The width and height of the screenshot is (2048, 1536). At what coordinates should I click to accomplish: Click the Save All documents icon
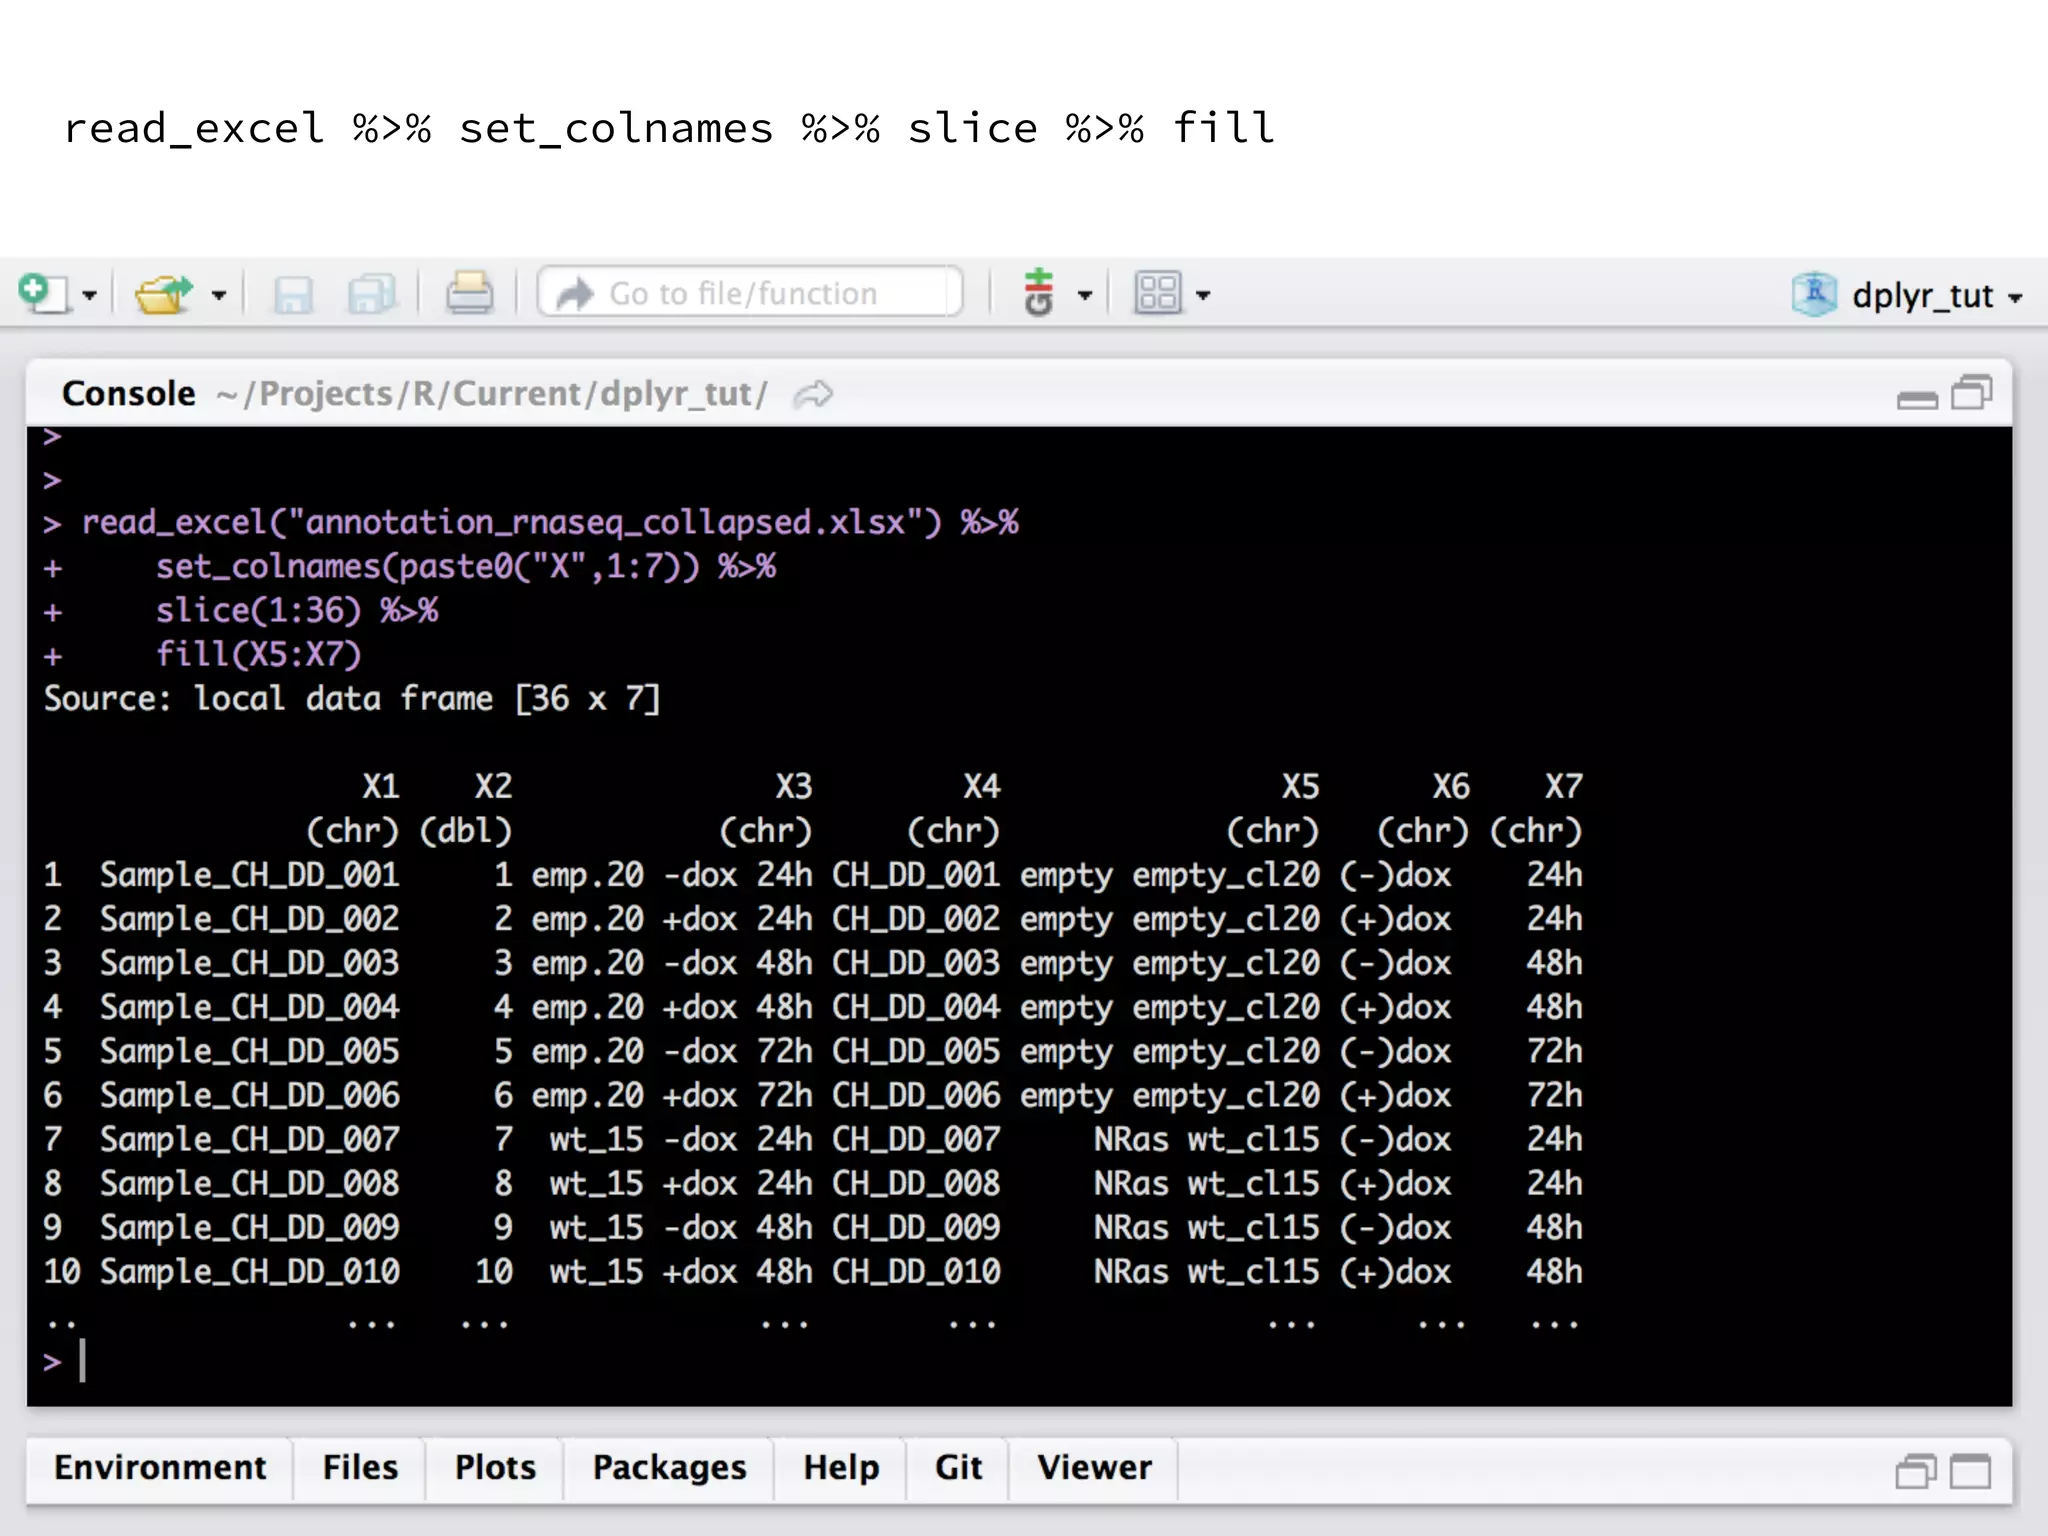372,295
